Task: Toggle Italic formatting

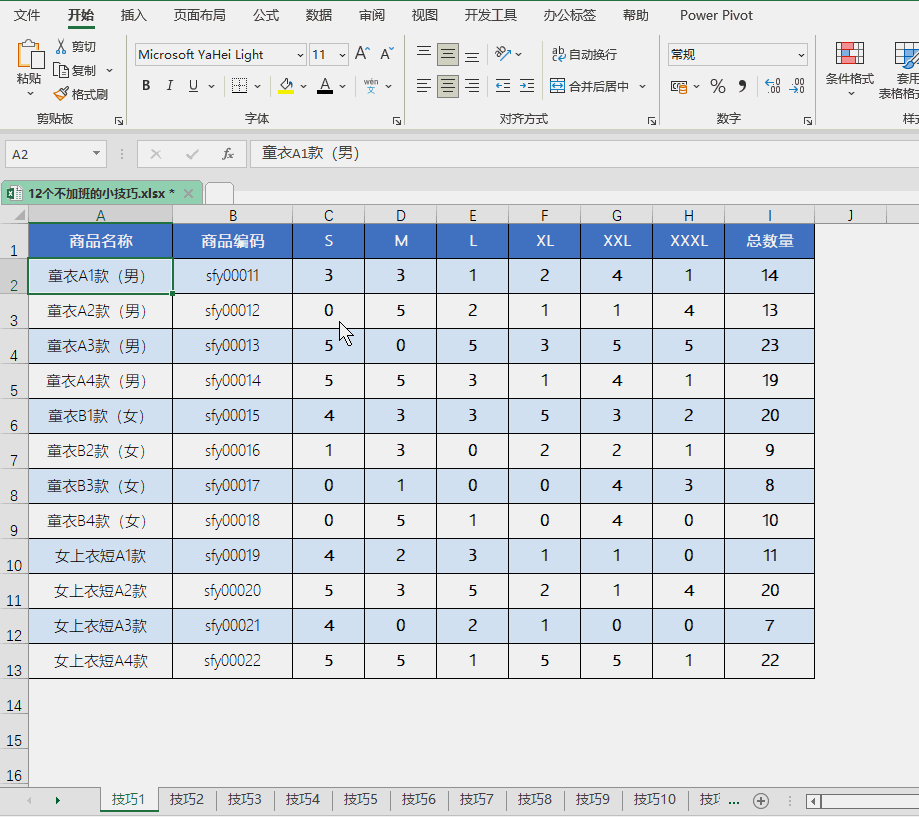Action: click(169, 86)
